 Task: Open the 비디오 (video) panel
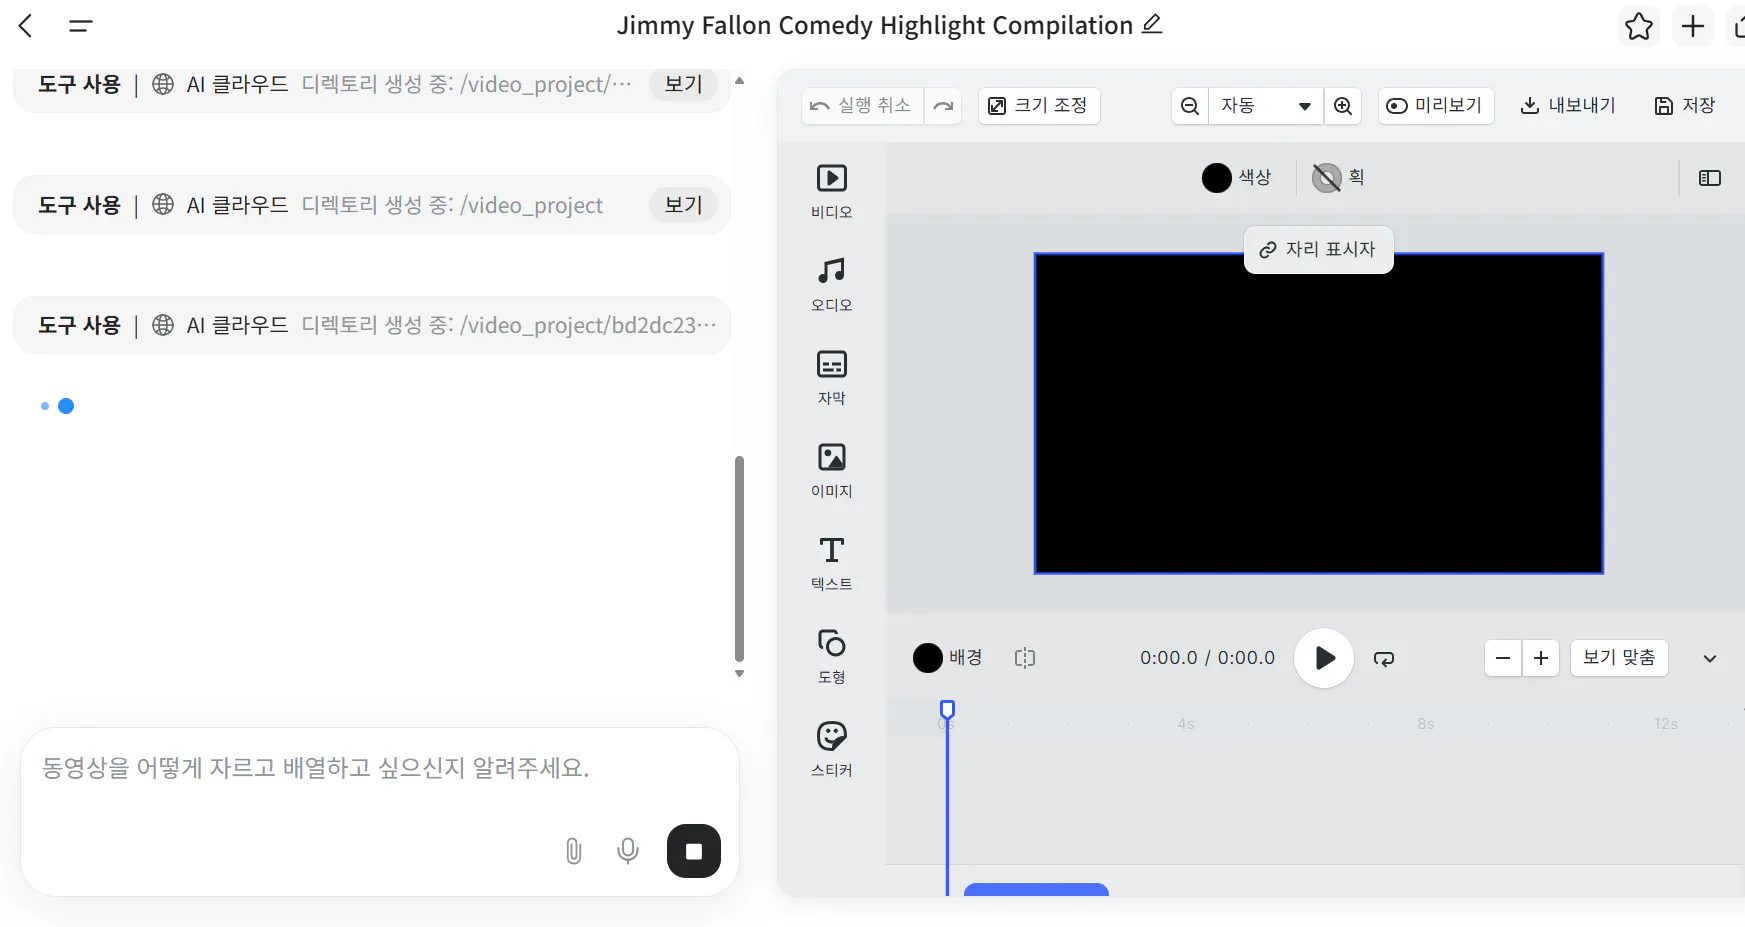click(832, 191)
